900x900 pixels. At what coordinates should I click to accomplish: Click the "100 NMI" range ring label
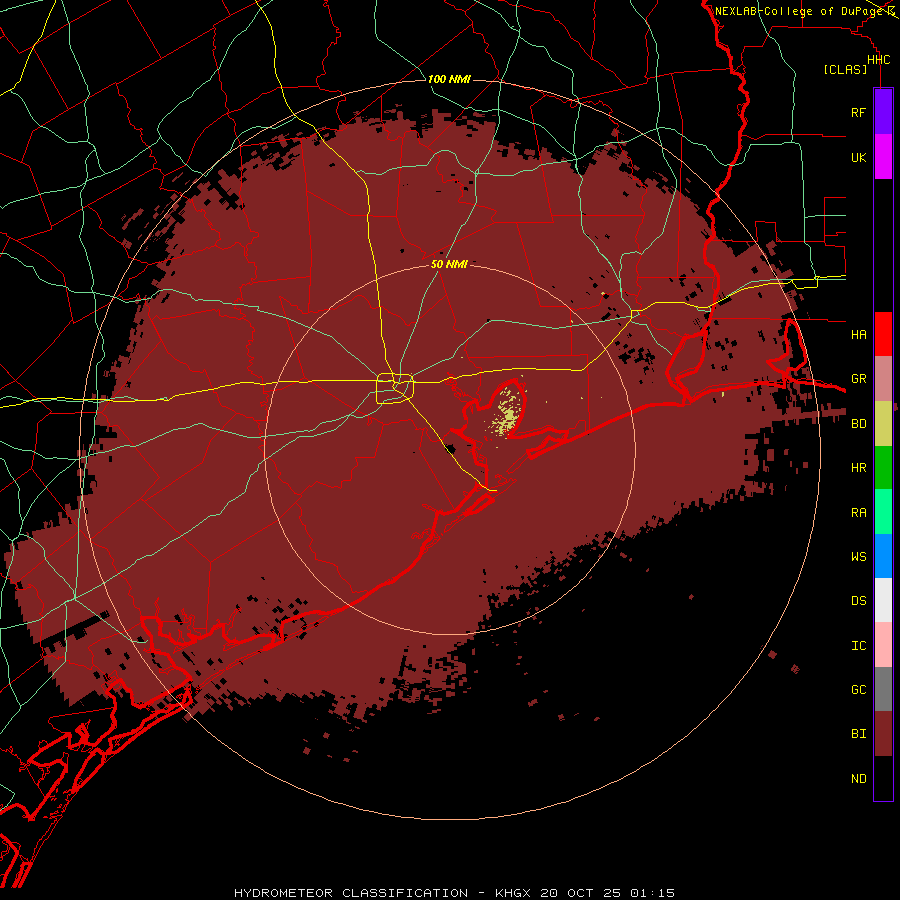(x=449, y=79)
